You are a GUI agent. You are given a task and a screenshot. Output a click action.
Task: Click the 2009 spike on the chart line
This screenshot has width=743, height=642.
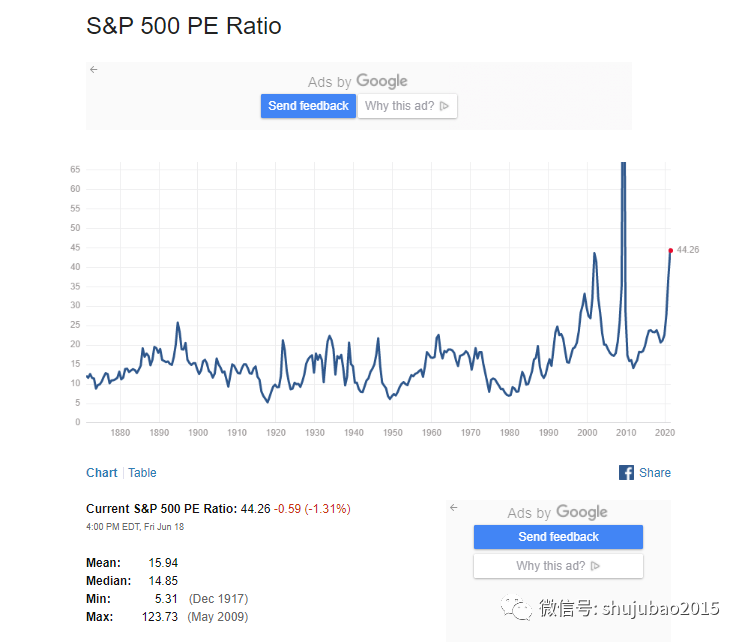point(624,200)
